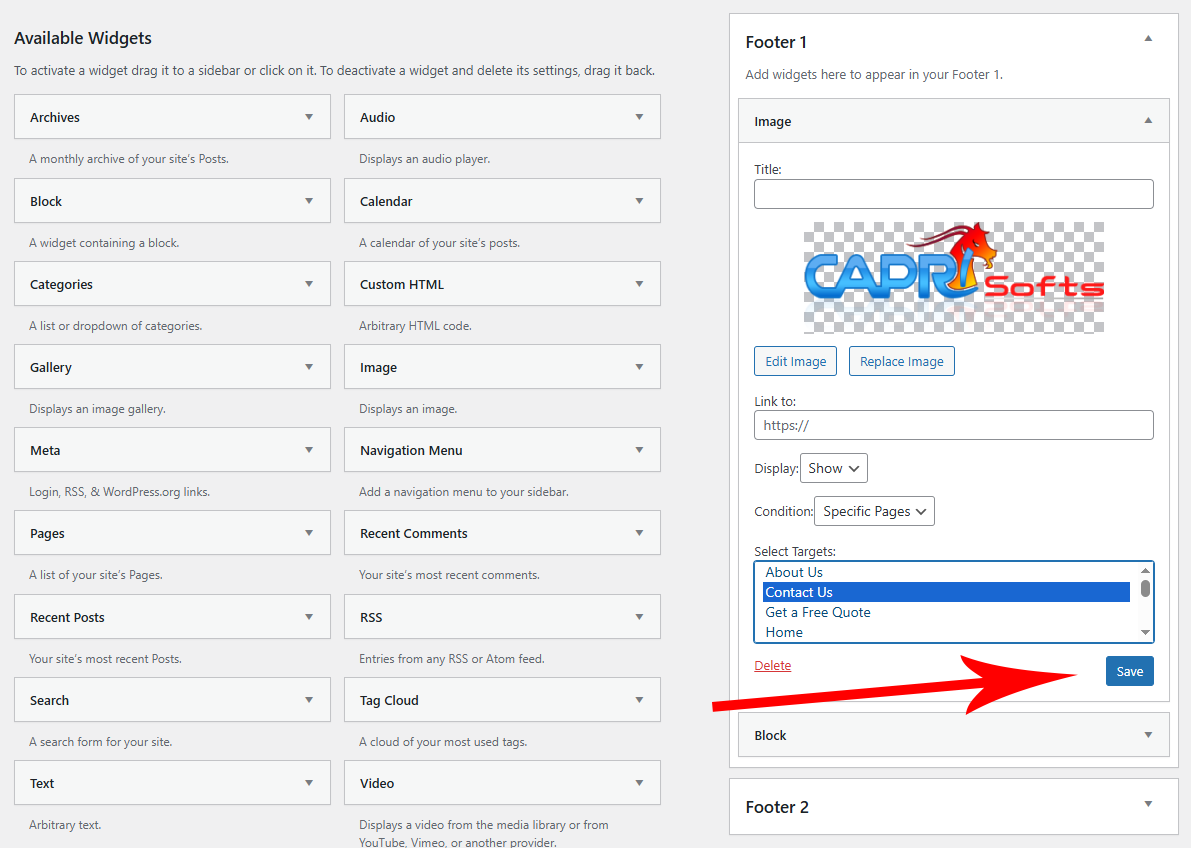The width and height of the screenshot is (1191, 848).
Task: Collapse the Footer 1 sidebar panel
Action: (1148, 38)
